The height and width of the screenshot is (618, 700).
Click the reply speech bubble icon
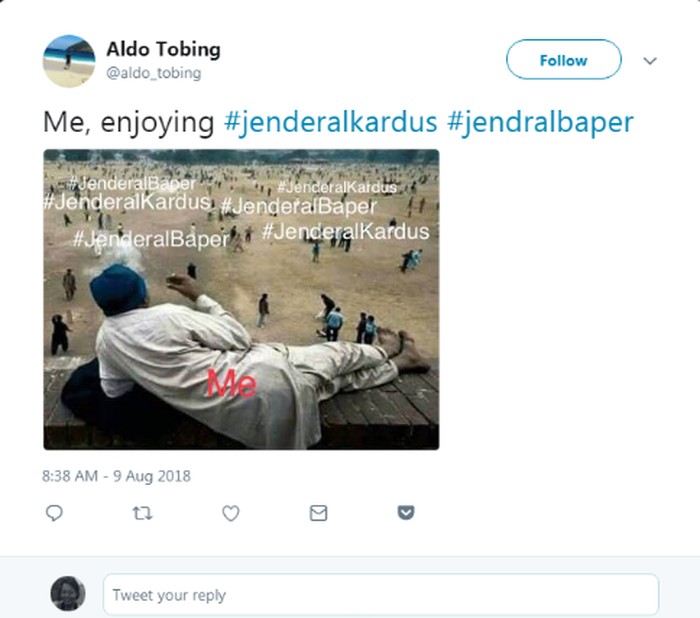pos(54,513)
